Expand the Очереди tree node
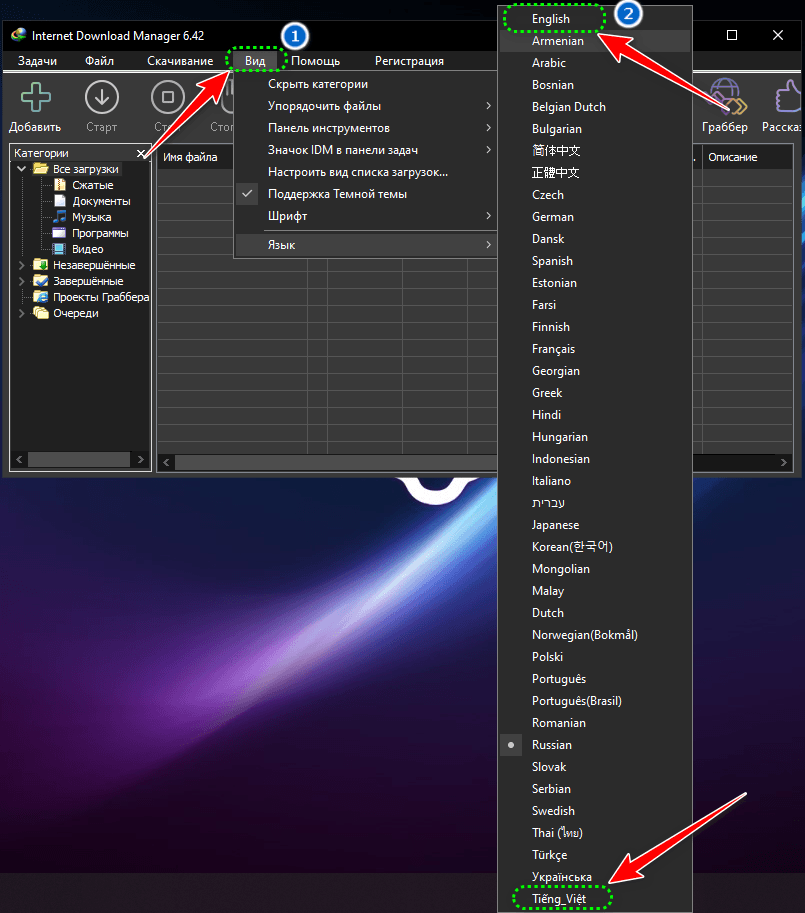This screenshot has width=805, height=913. (x=22, y=313)
